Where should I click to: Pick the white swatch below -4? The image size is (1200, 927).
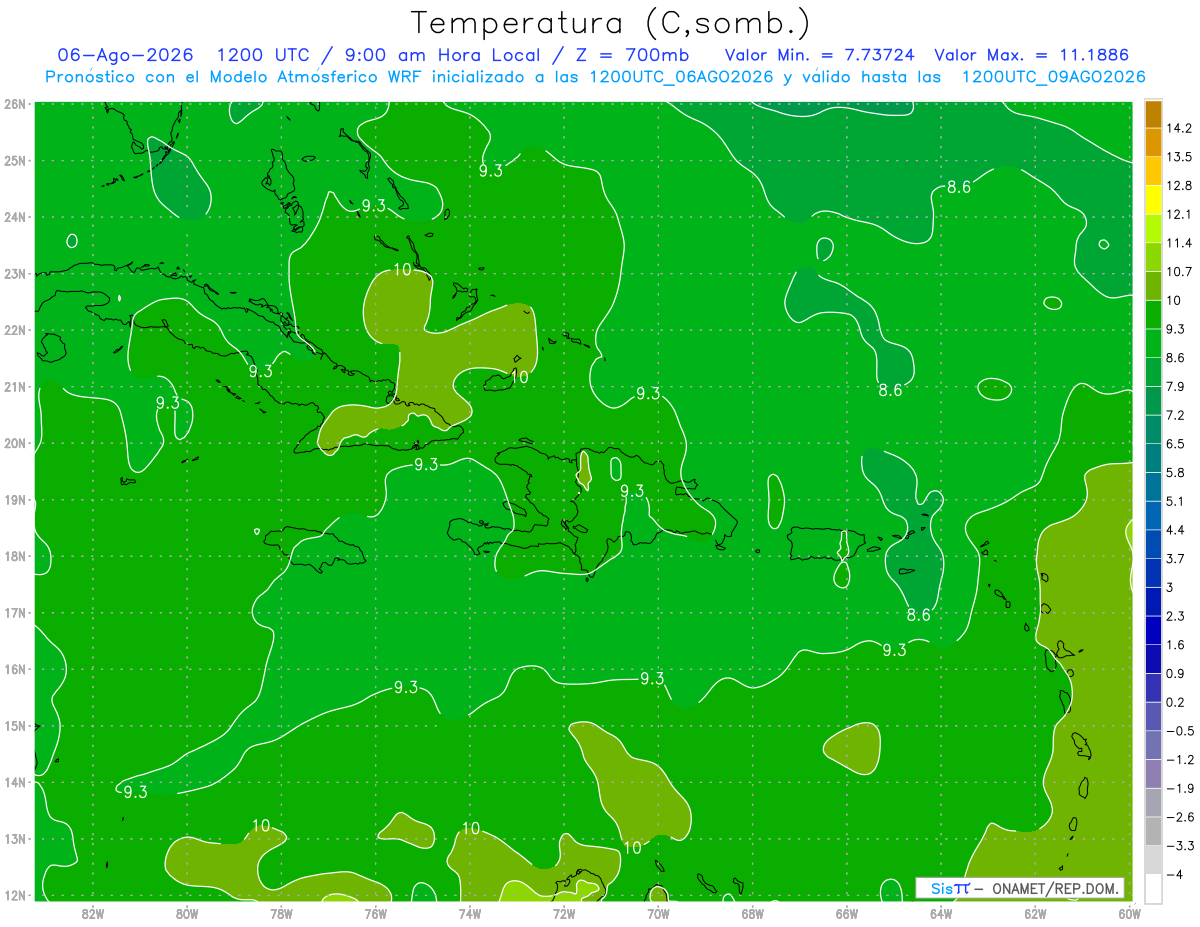click(x=1153, y=888)
